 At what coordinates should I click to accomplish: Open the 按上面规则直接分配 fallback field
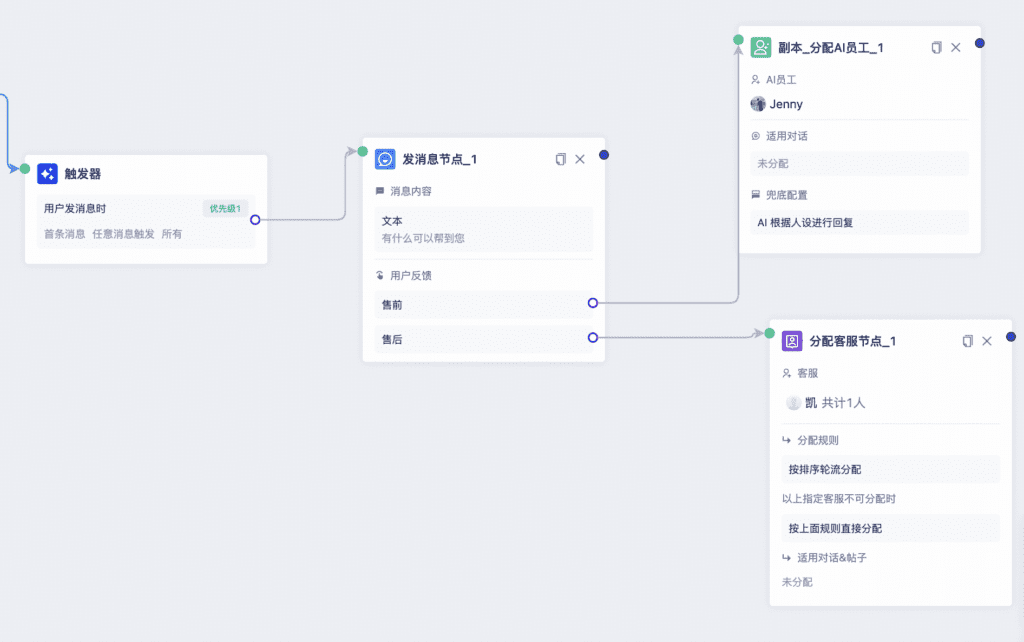pyautogui.click(x=891, y=528)
